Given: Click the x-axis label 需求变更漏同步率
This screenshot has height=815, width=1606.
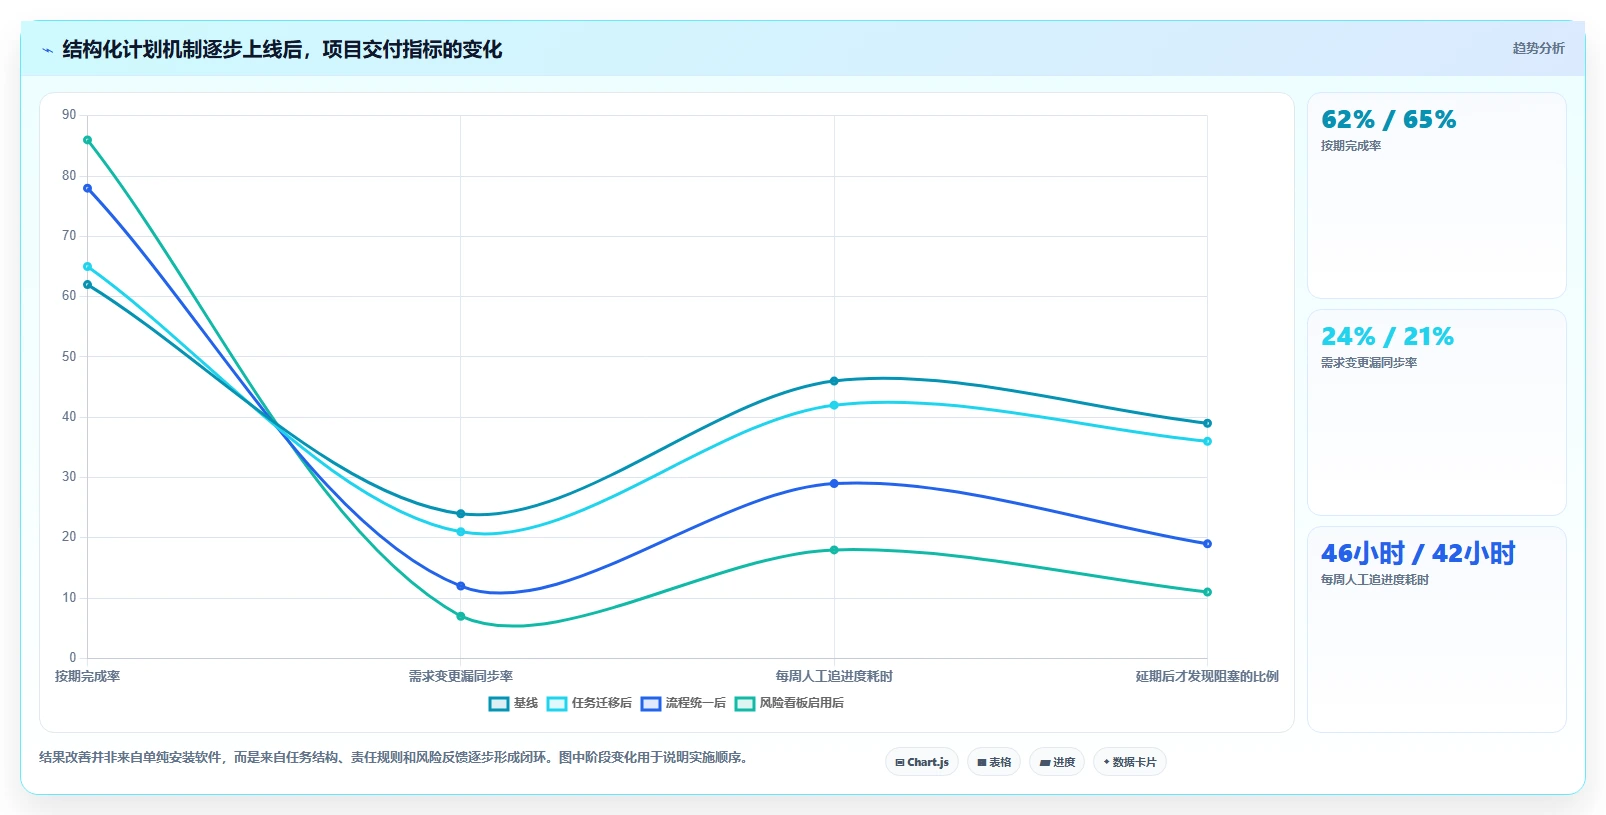Looking at the screenshot, I should coord(461,677).
